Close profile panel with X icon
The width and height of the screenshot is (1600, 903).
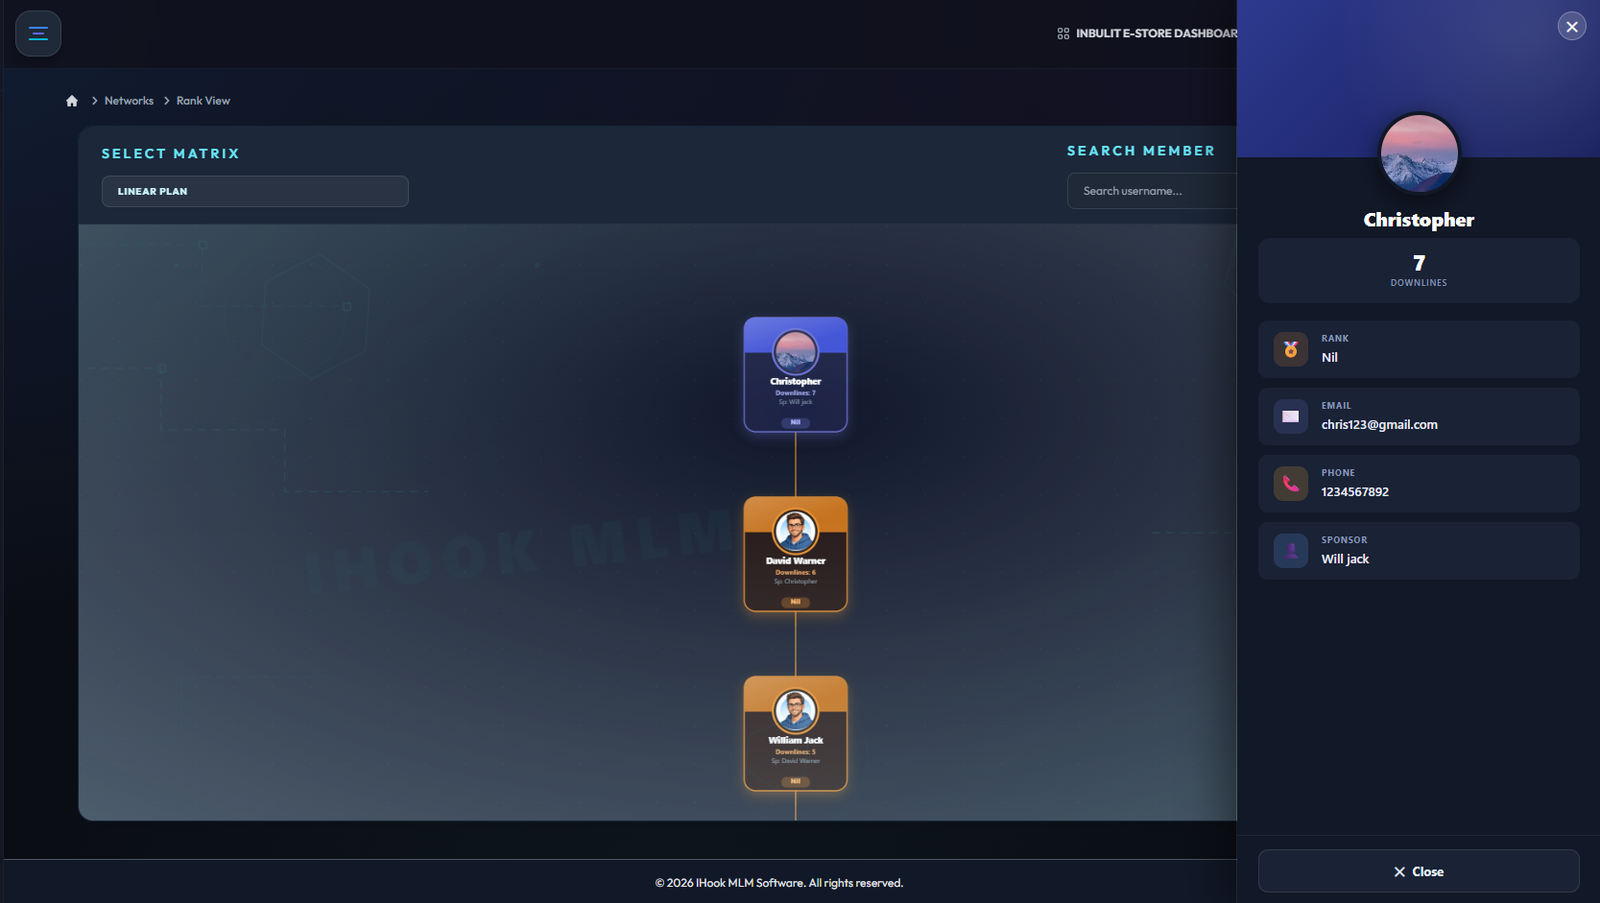click(1572, 27)
